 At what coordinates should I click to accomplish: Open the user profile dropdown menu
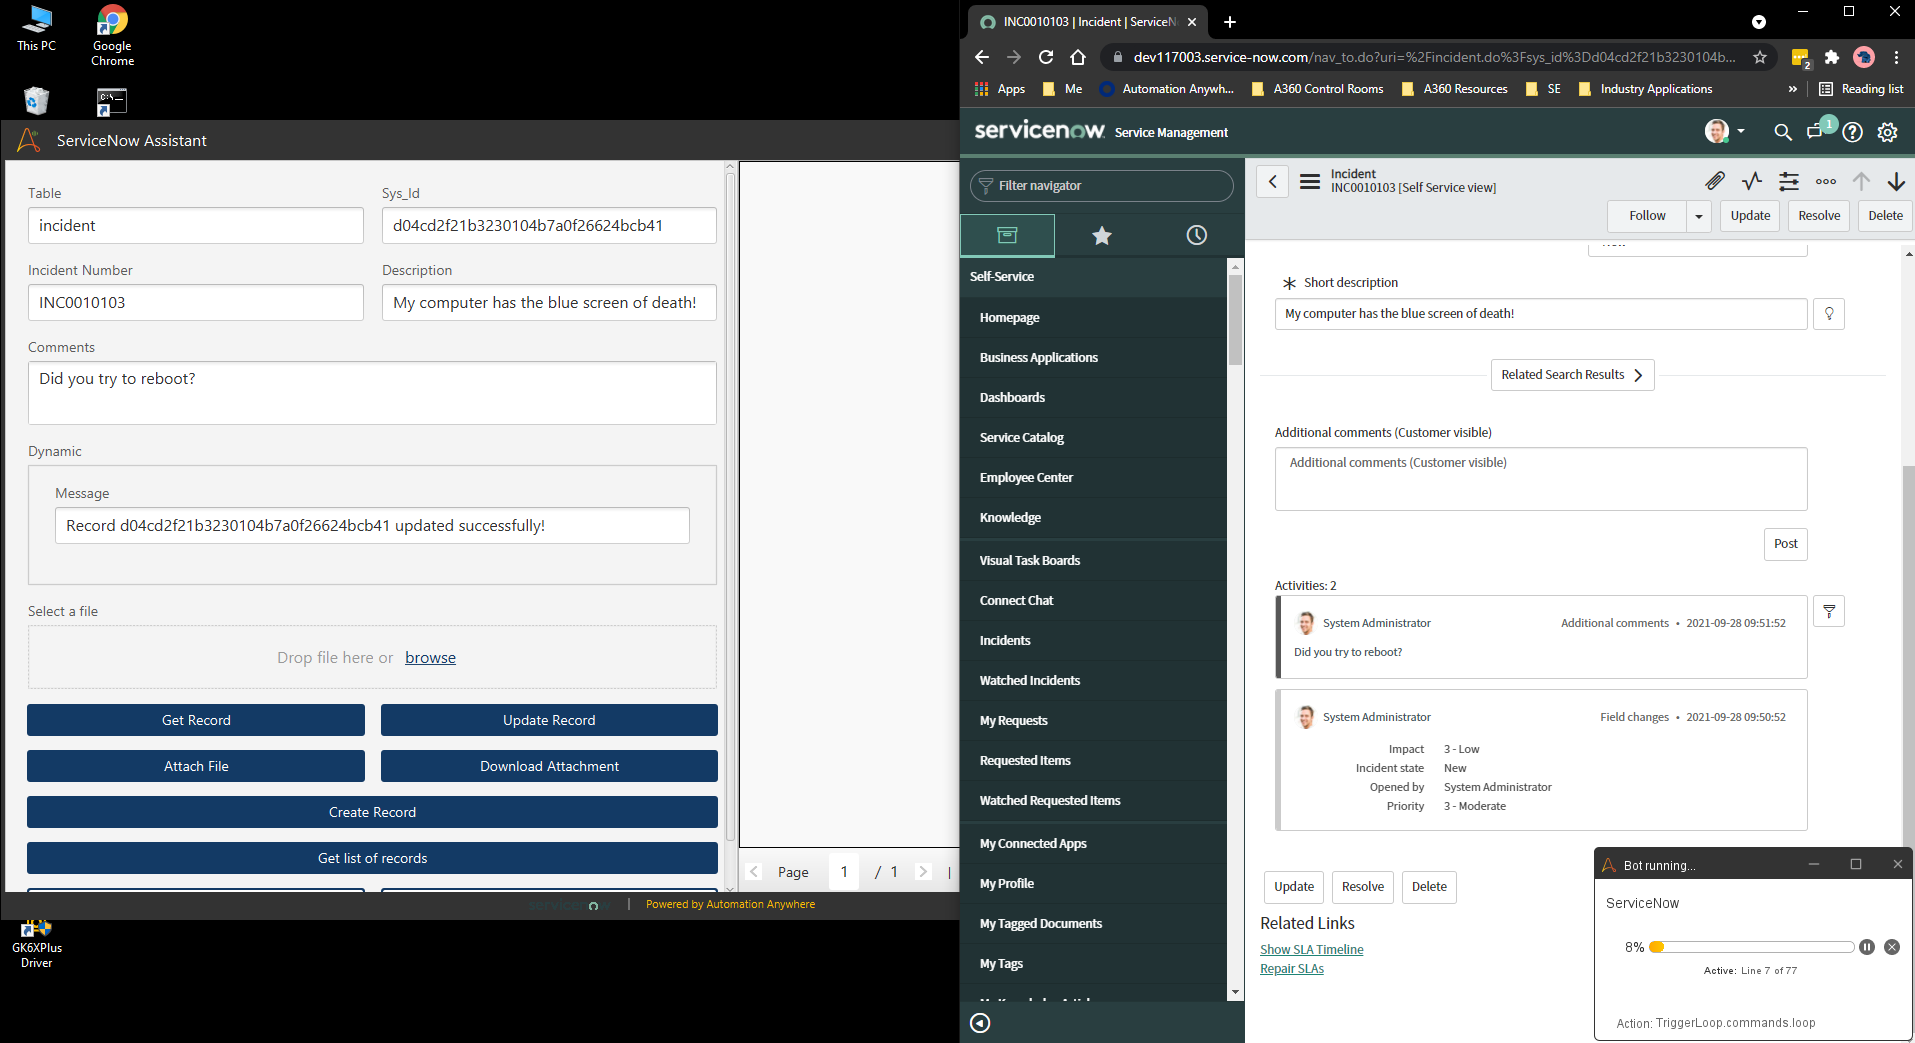tap(1725, 132)
